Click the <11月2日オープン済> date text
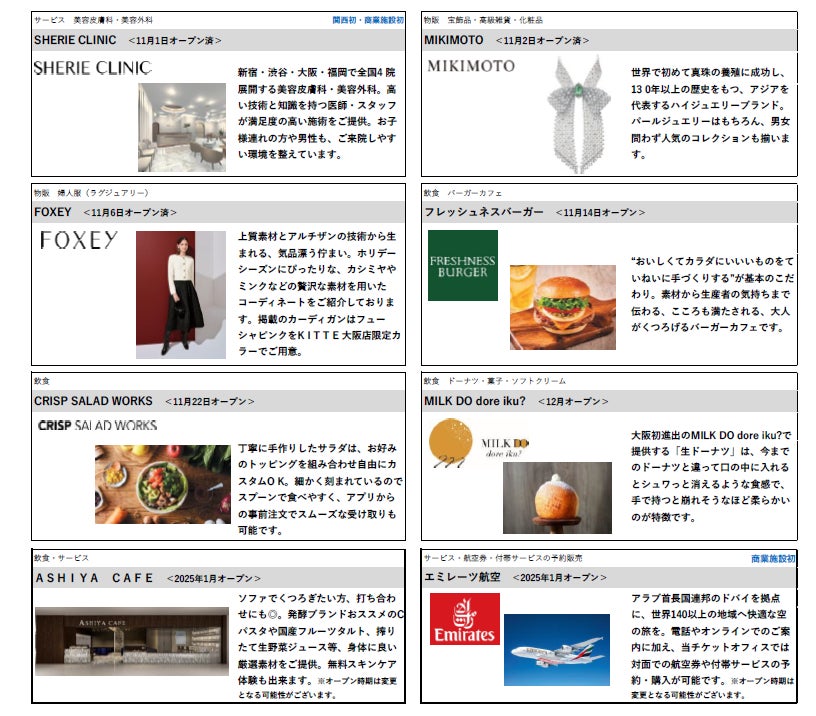816x716 pixels. pos(542,41)
